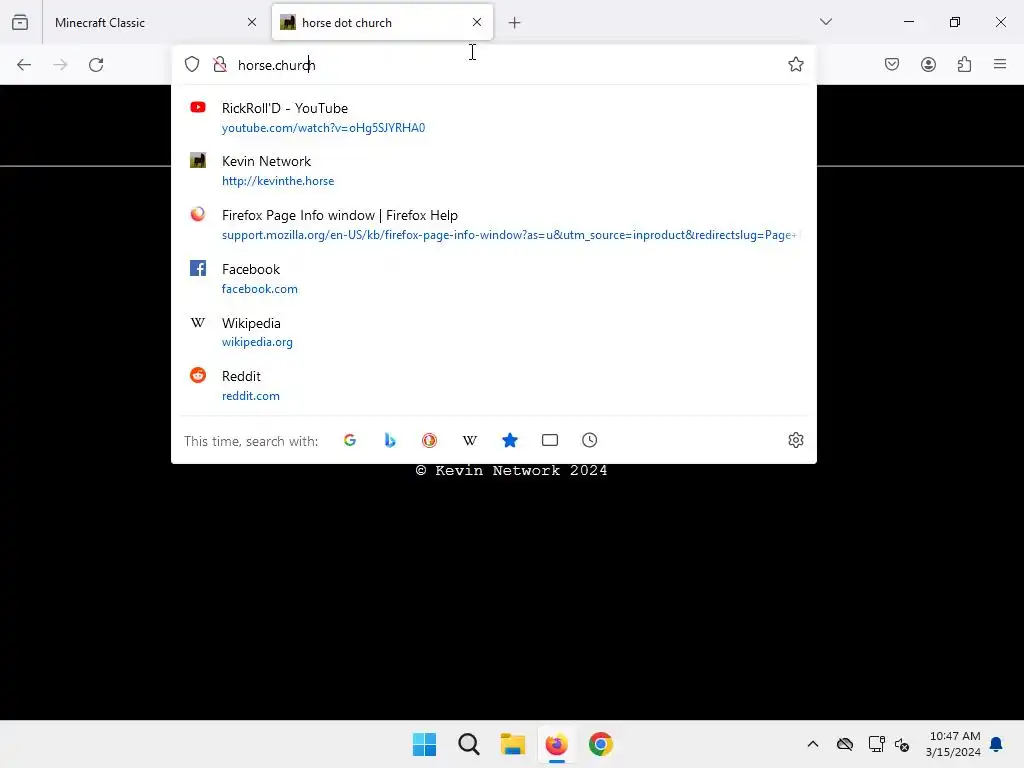Open the Extensions panel
Image resolution: width=1024 pixels, height=768 pixels.
click(964, 64)
